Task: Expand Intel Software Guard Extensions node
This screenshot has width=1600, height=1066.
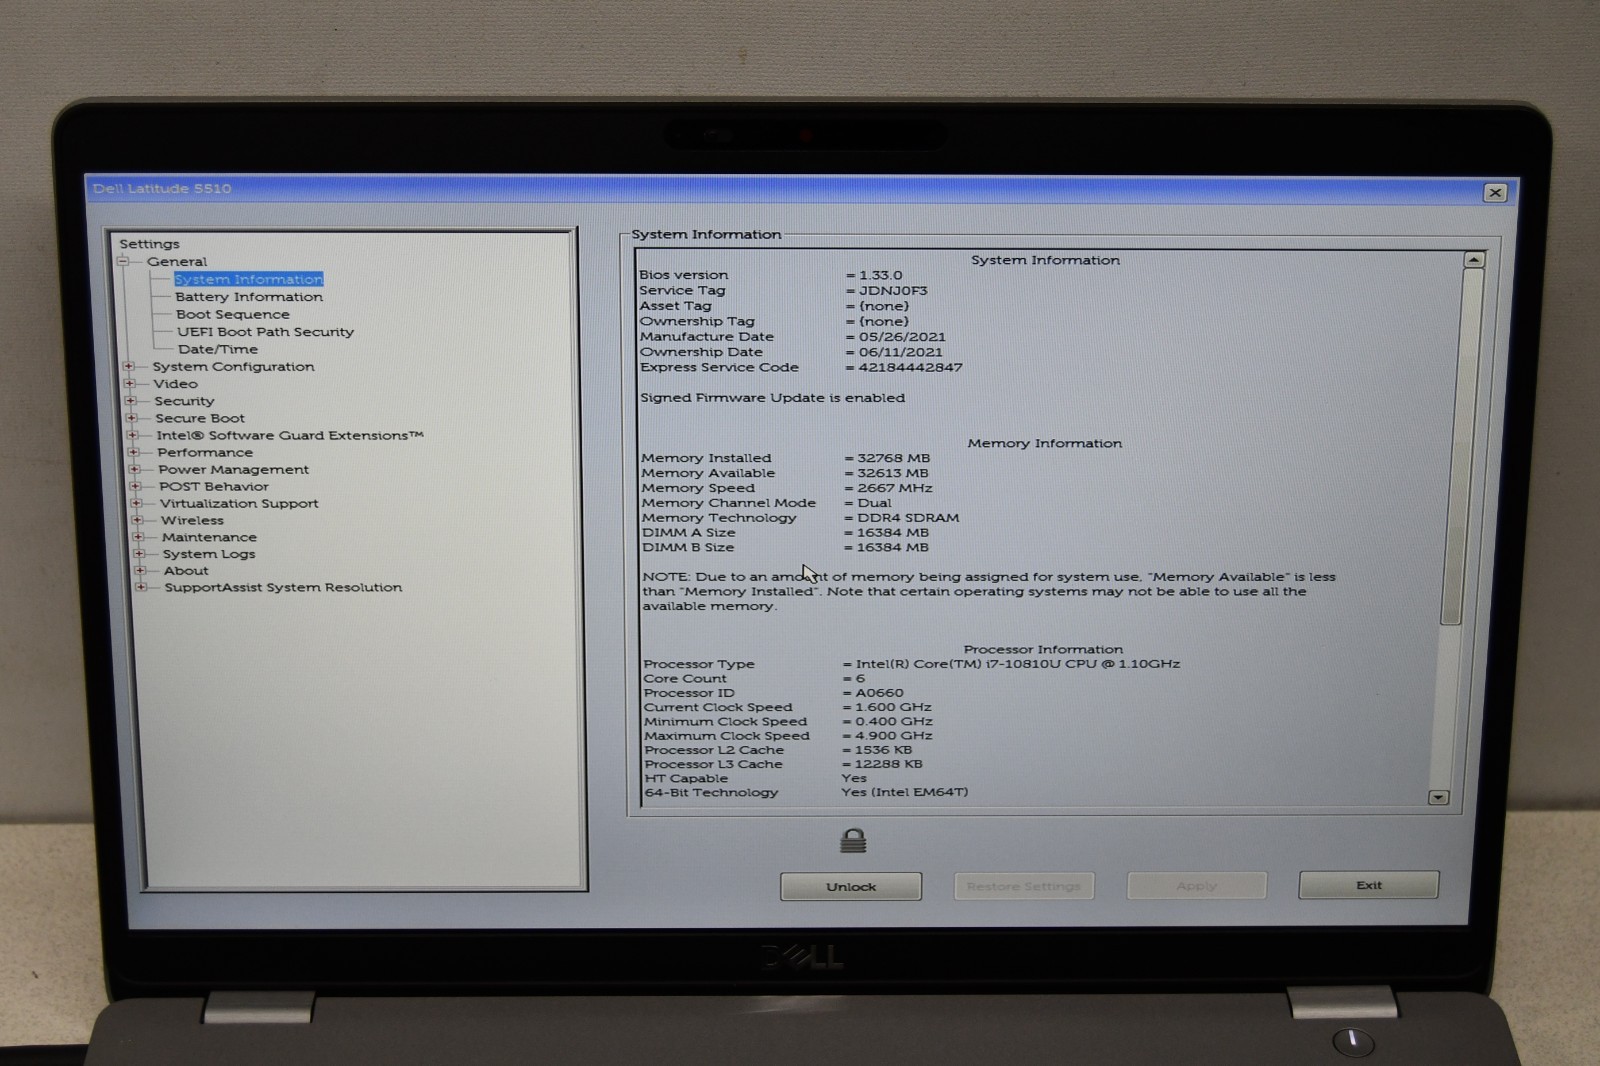Action: pyautogui.click(x=132, y=435)
